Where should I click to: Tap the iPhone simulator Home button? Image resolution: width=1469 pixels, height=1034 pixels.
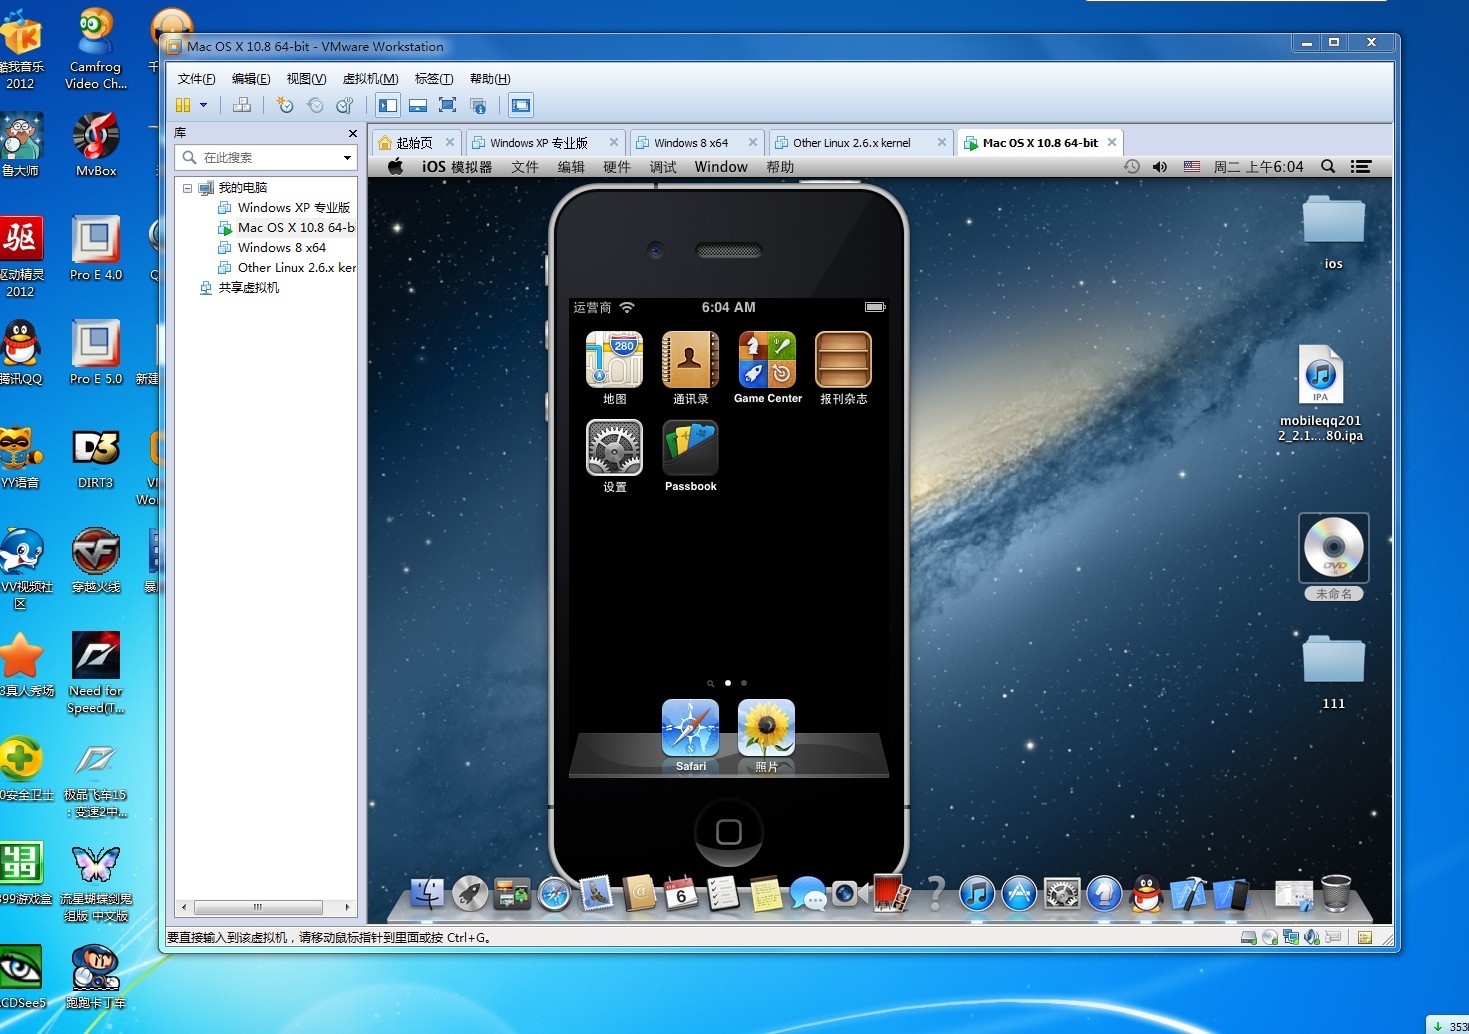[x=729, y=831]
